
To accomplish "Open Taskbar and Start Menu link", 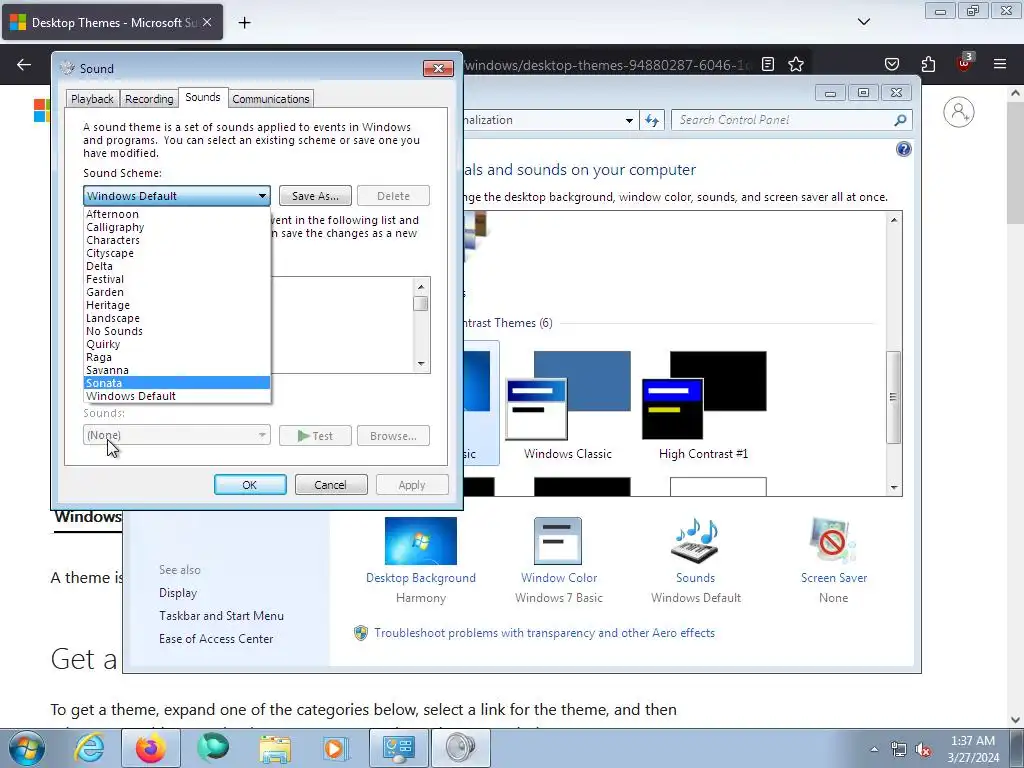I will click(x=221, y=616).
